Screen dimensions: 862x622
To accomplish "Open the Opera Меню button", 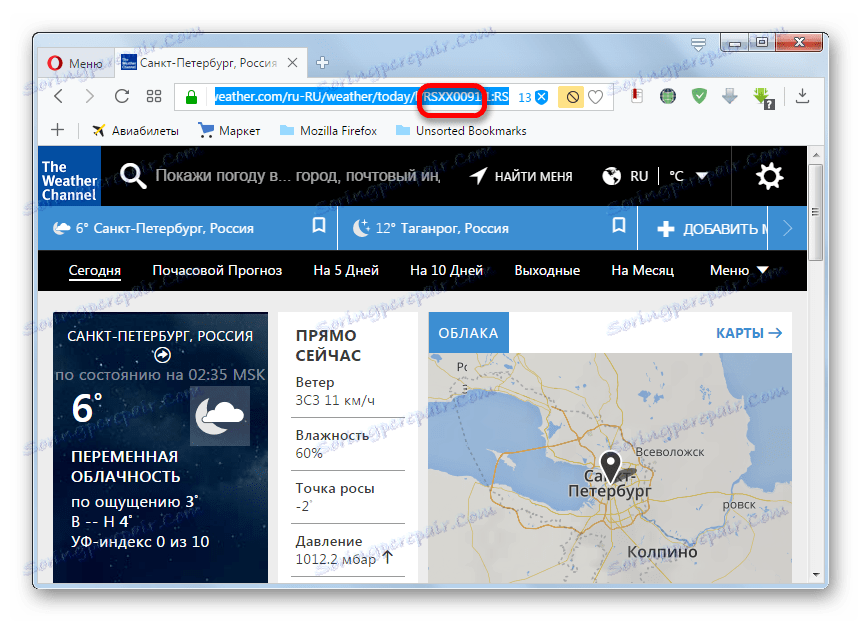I will [76, 63].
